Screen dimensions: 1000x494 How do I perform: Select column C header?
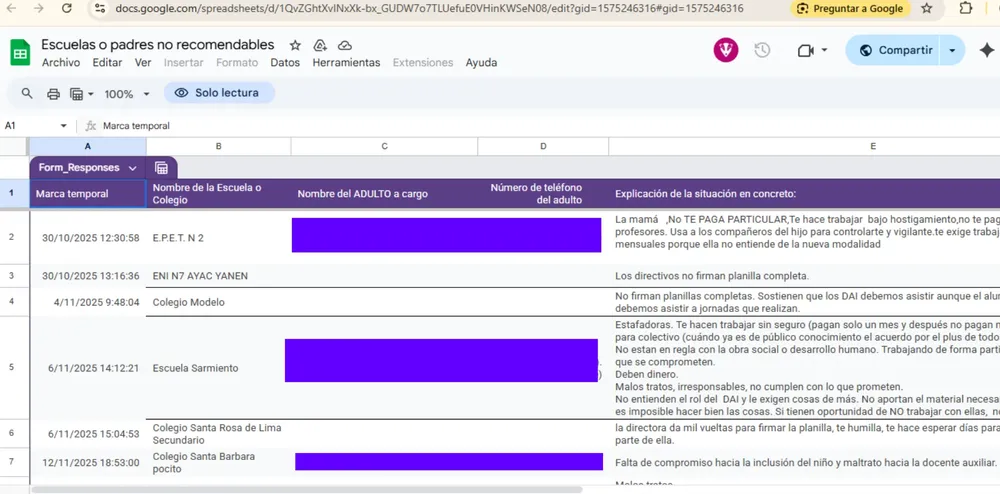tap(384, 146)
